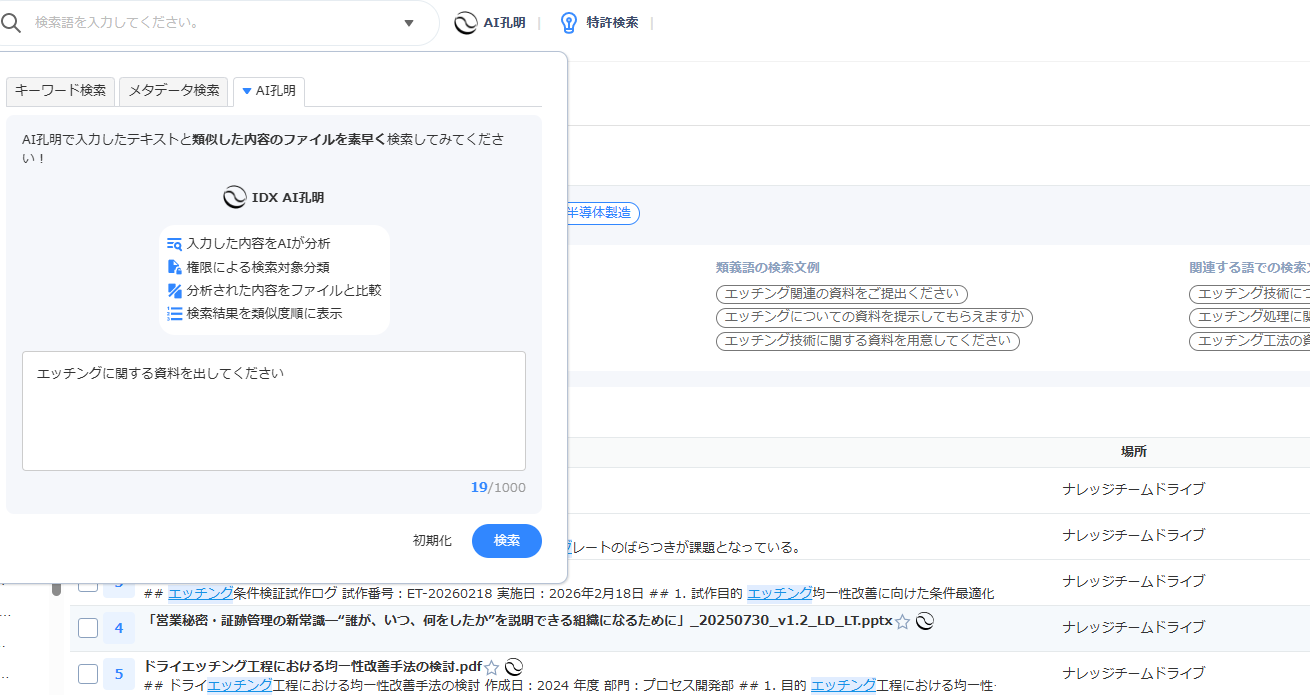Click icon beside 検索結果を類似度順に表示

tap(174, 313)
